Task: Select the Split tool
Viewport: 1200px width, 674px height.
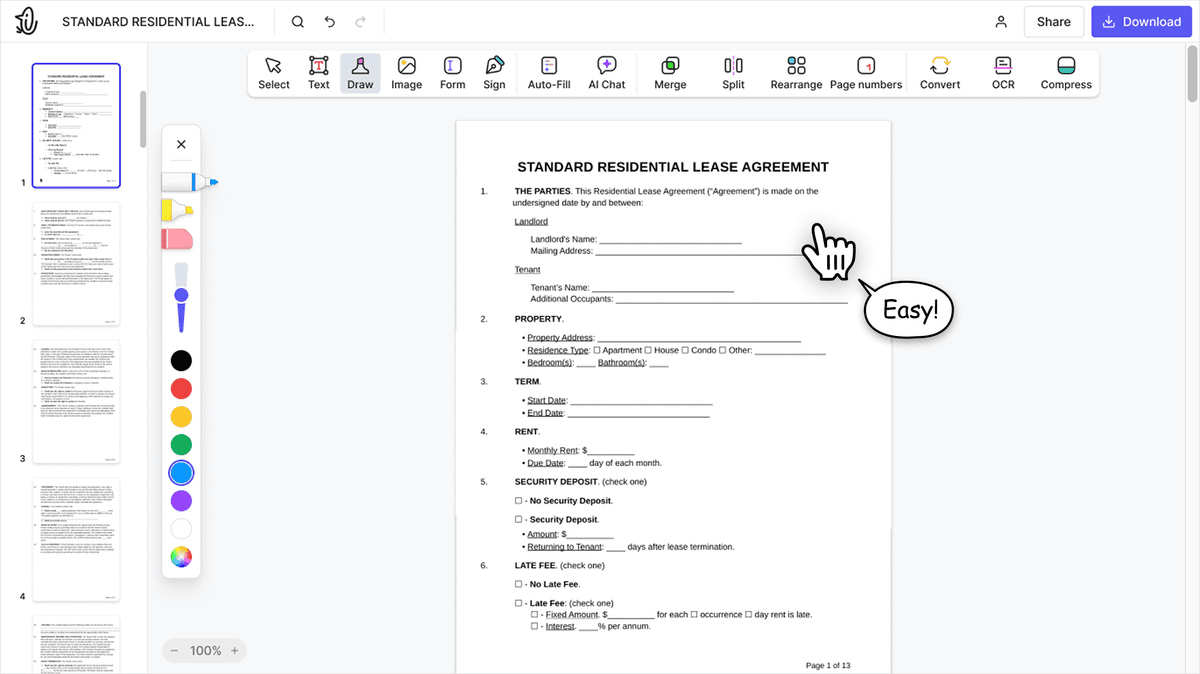Action: 733,74
